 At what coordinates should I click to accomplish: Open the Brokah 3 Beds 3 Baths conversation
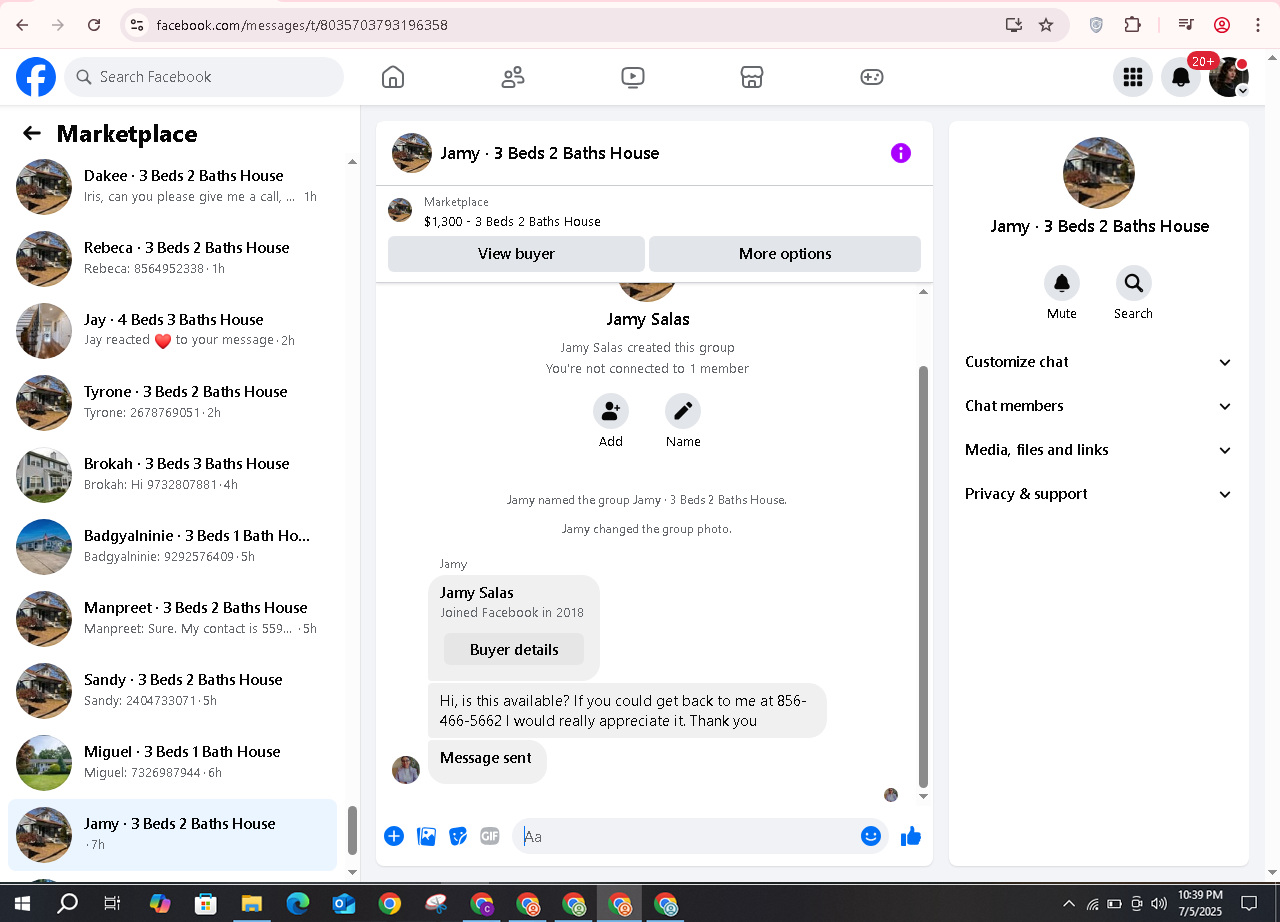click(173, 475)
